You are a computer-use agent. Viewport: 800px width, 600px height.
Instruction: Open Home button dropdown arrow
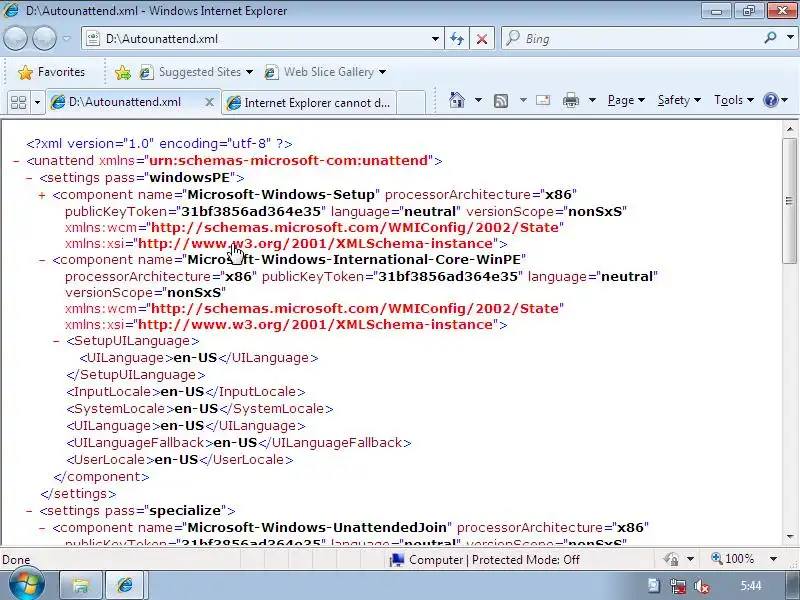coord(478,100)
